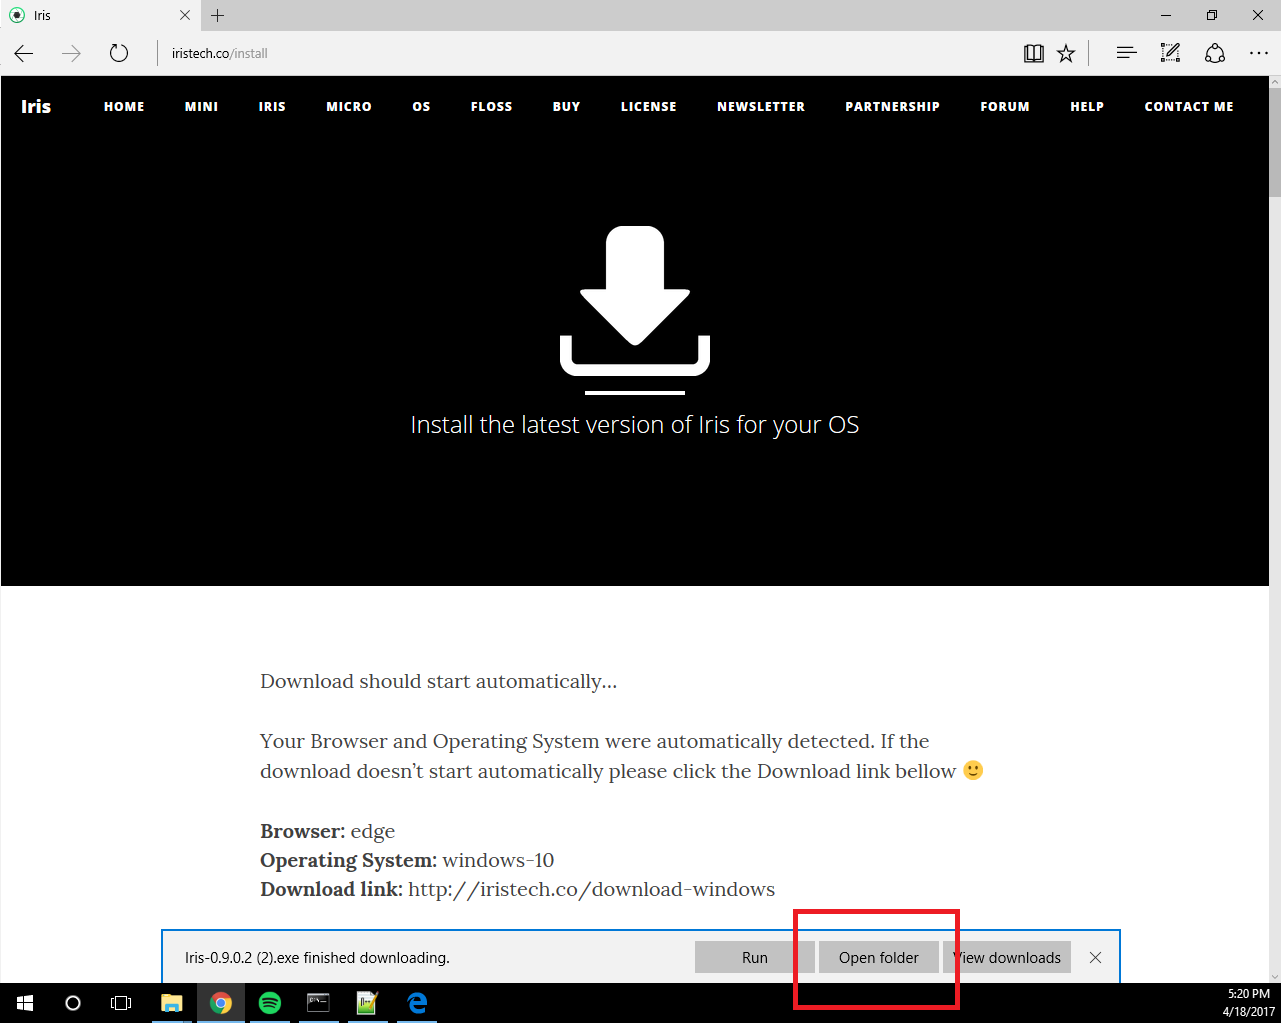Open the PARTNERSHIP page
Viewport: 1281px width, 1023px height.
coord(892,106)
